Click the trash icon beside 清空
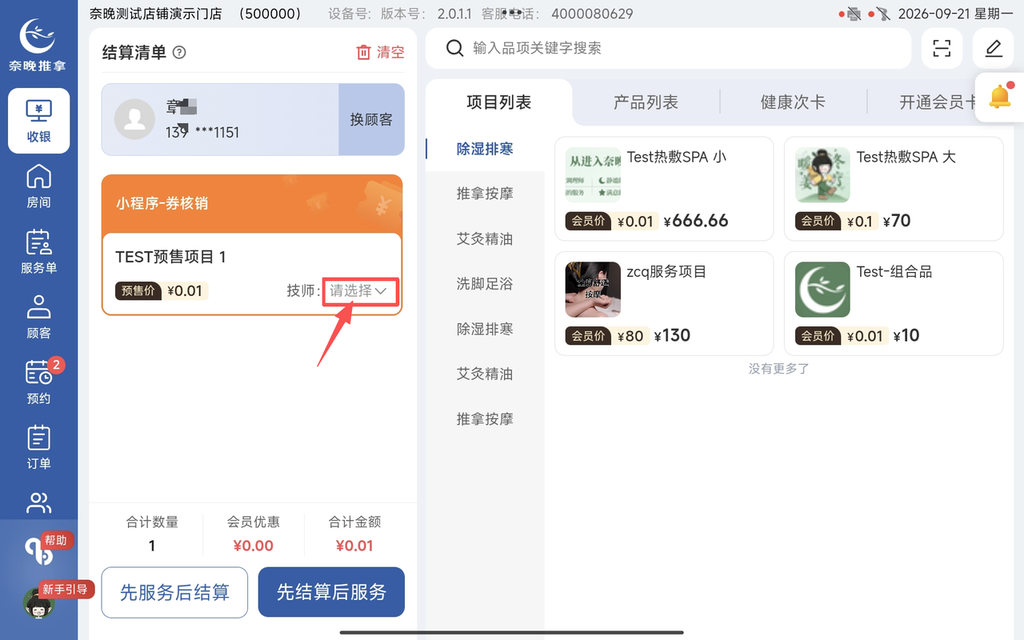The width and height of the screenshot is (1024, 640). click(363, 52)
